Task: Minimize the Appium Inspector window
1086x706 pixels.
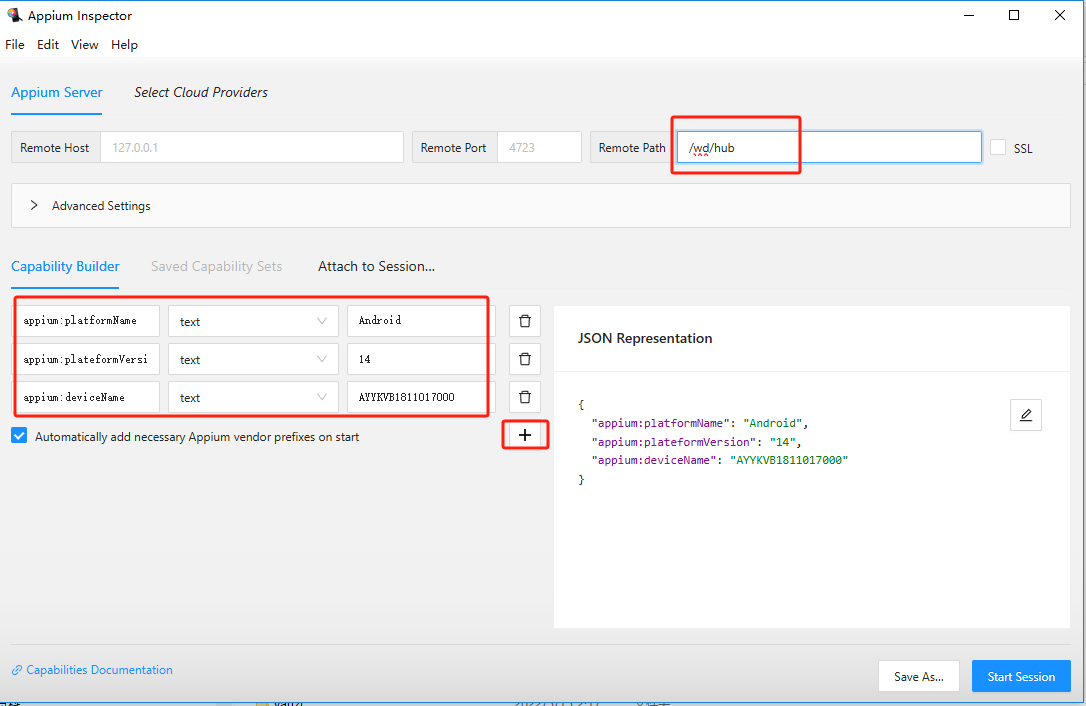Action: (x=969, y=15)
